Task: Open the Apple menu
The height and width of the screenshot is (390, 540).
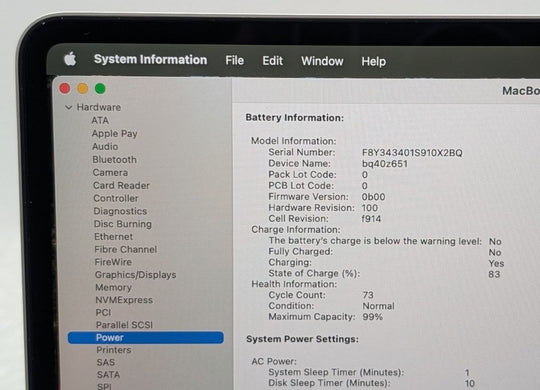Action: tap(70, 59)
